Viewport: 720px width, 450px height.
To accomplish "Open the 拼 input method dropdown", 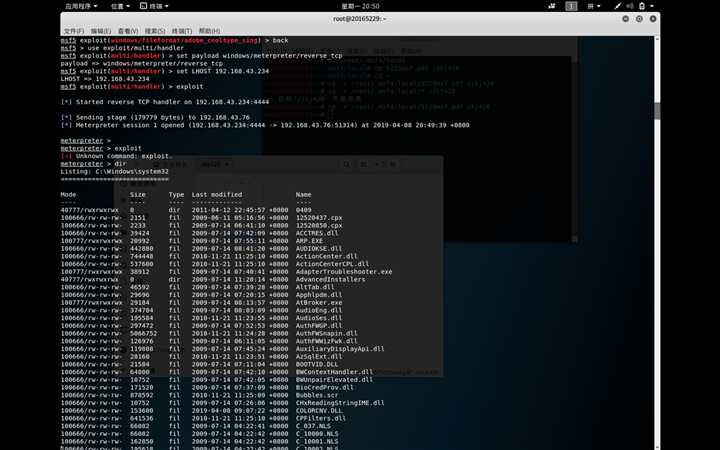I will click(x=593, y=6).
